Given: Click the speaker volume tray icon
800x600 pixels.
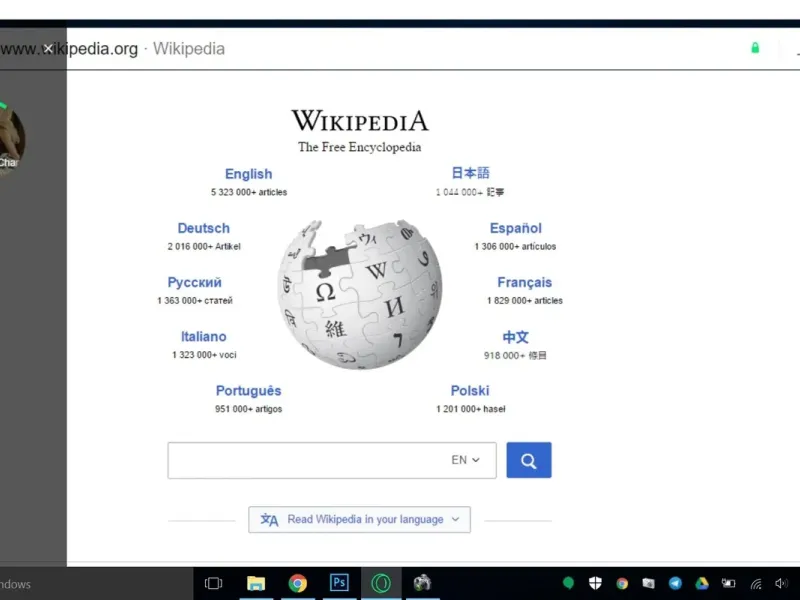Looking at the screenshot, I should [x=781, y=583].
